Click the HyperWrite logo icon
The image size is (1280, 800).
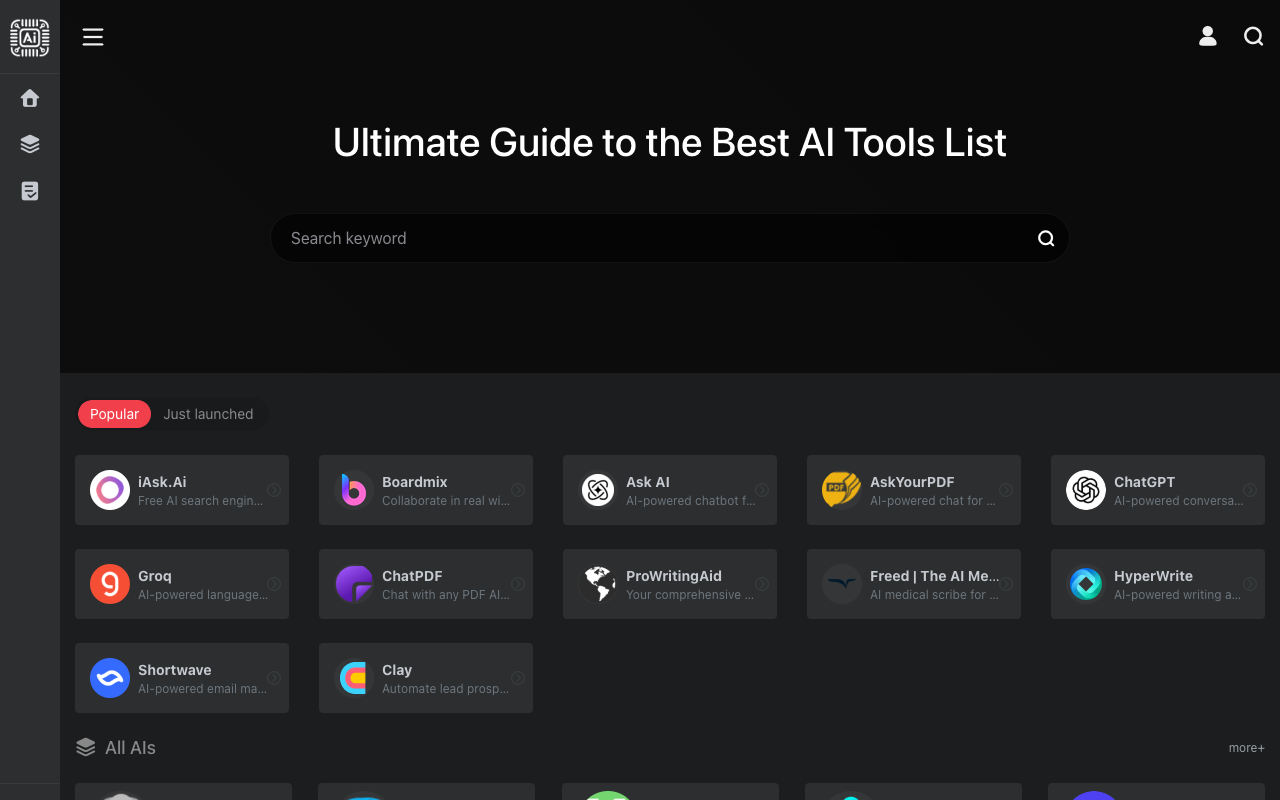1086,584
